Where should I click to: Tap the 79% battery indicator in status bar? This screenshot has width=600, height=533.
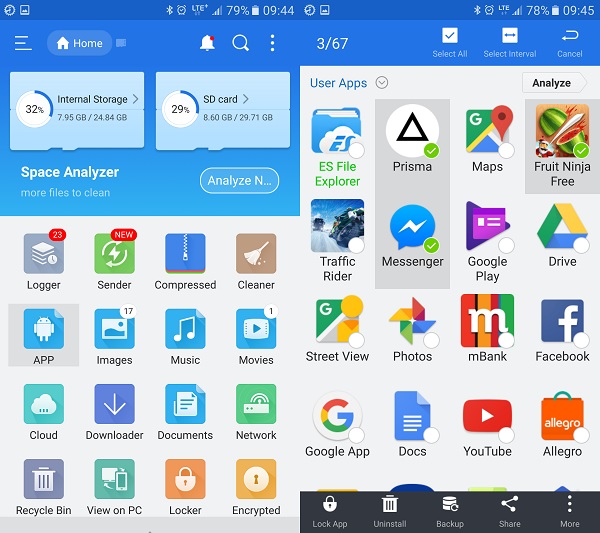pos(243,10)
